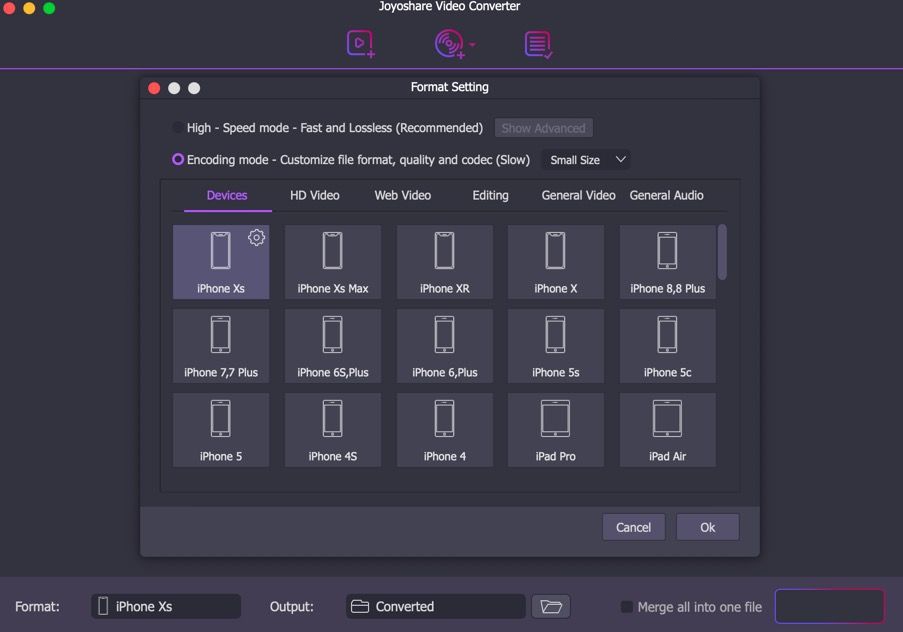
Task: Click the Add Video File icon
Action: point(361,44)
